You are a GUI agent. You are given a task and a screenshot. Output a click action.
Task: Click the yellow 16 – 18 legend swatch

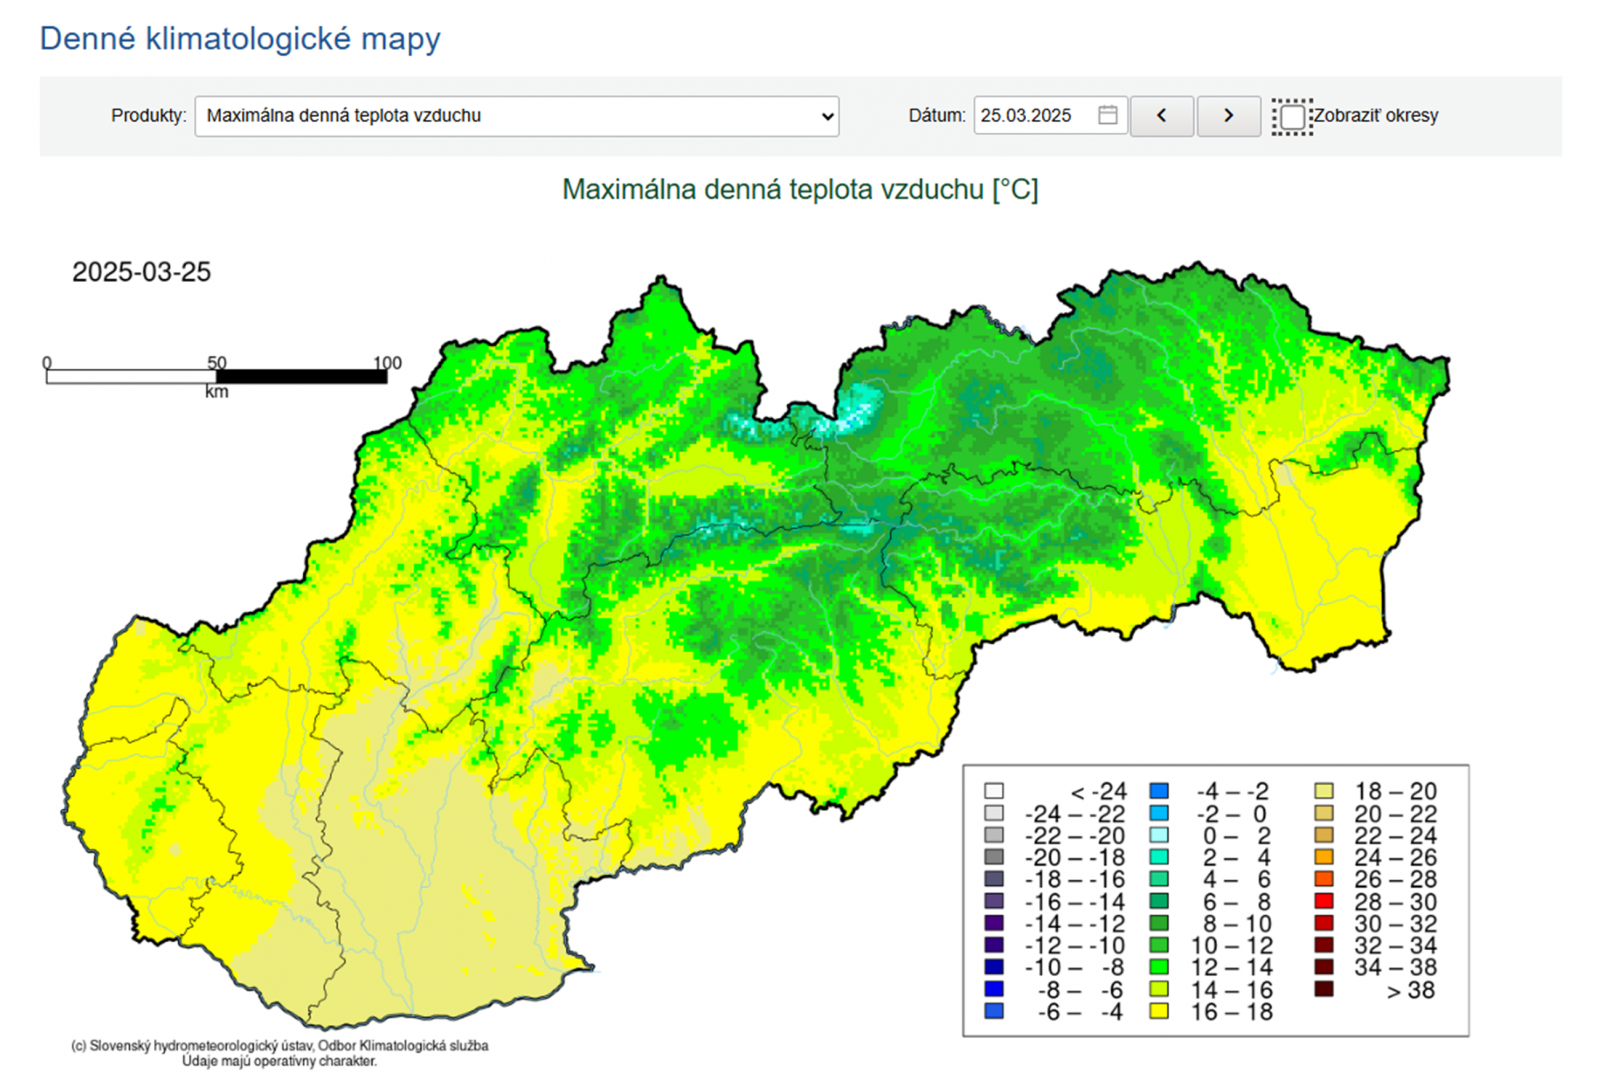1159,1011
